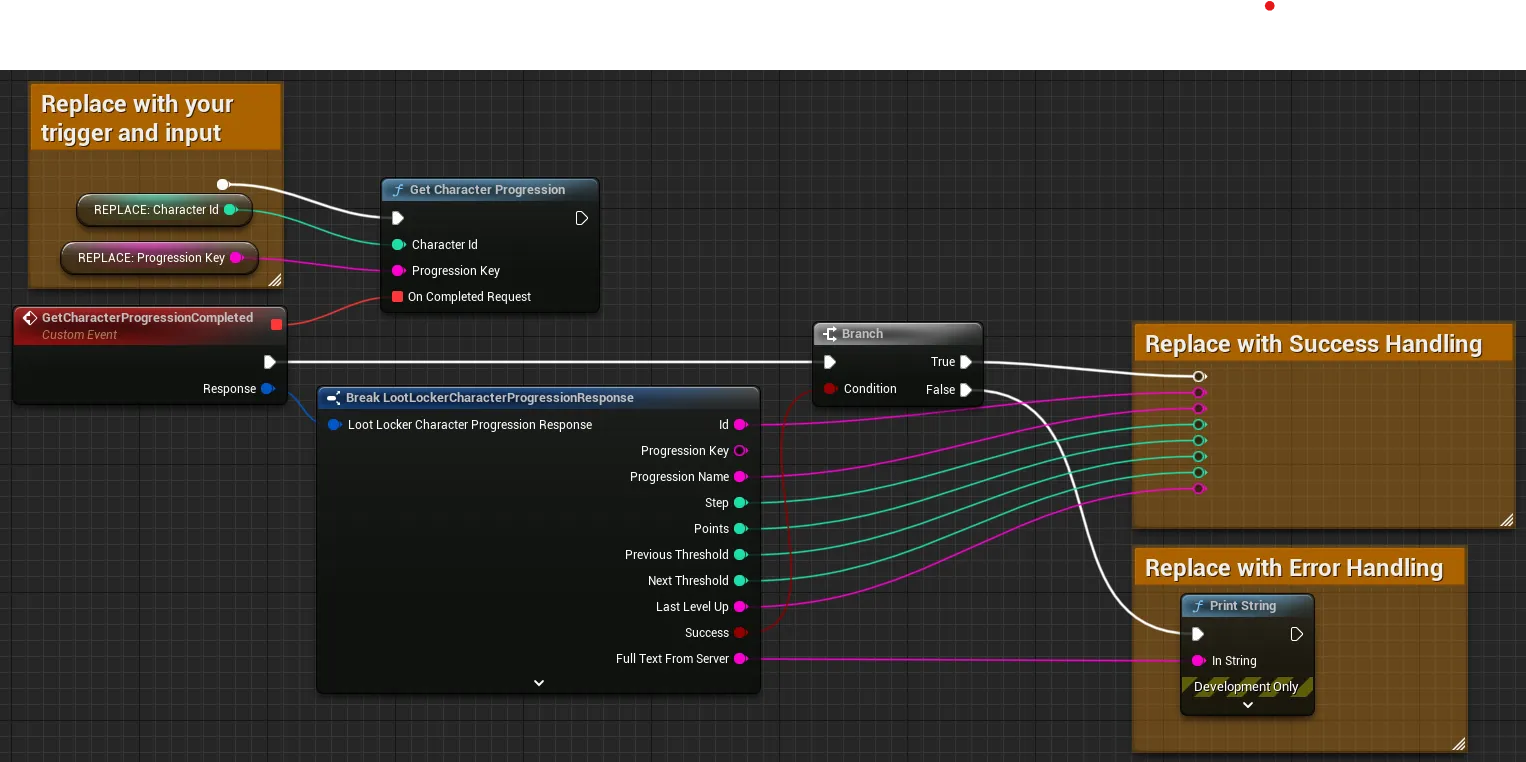
Task: Select the Replace with Success Handling comment header
Action: click(1323, 344)
